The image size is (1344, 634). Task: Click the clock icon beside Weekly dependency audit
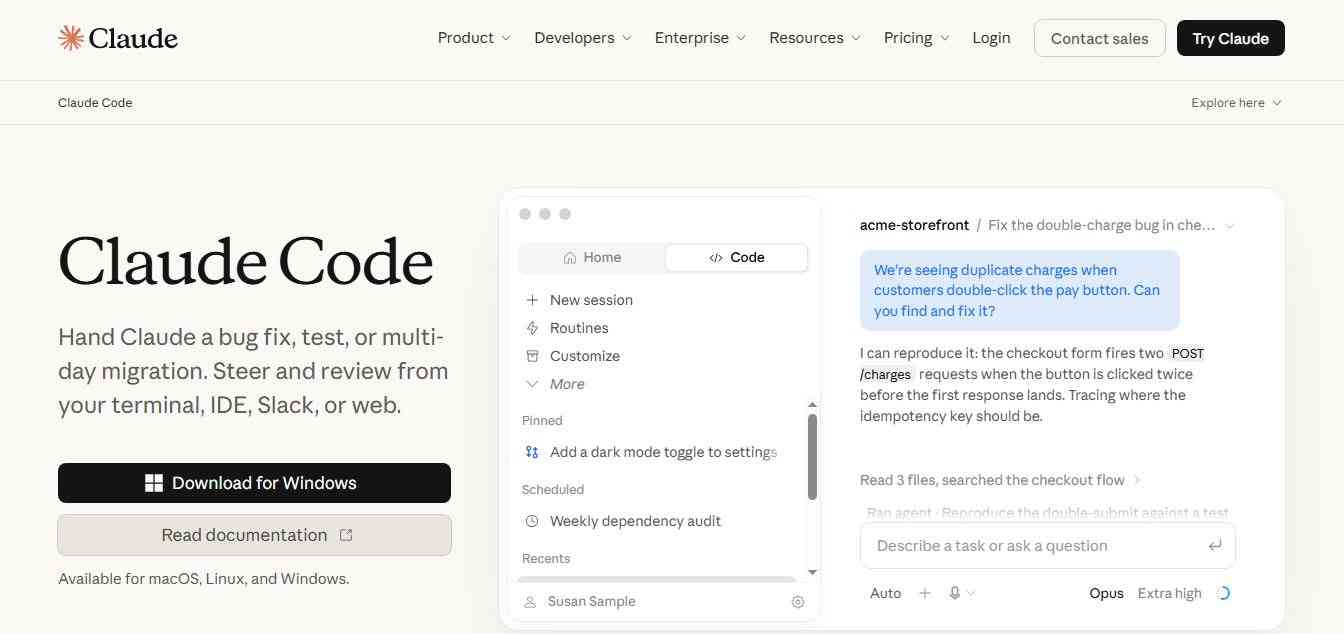(x=532, y=521)
